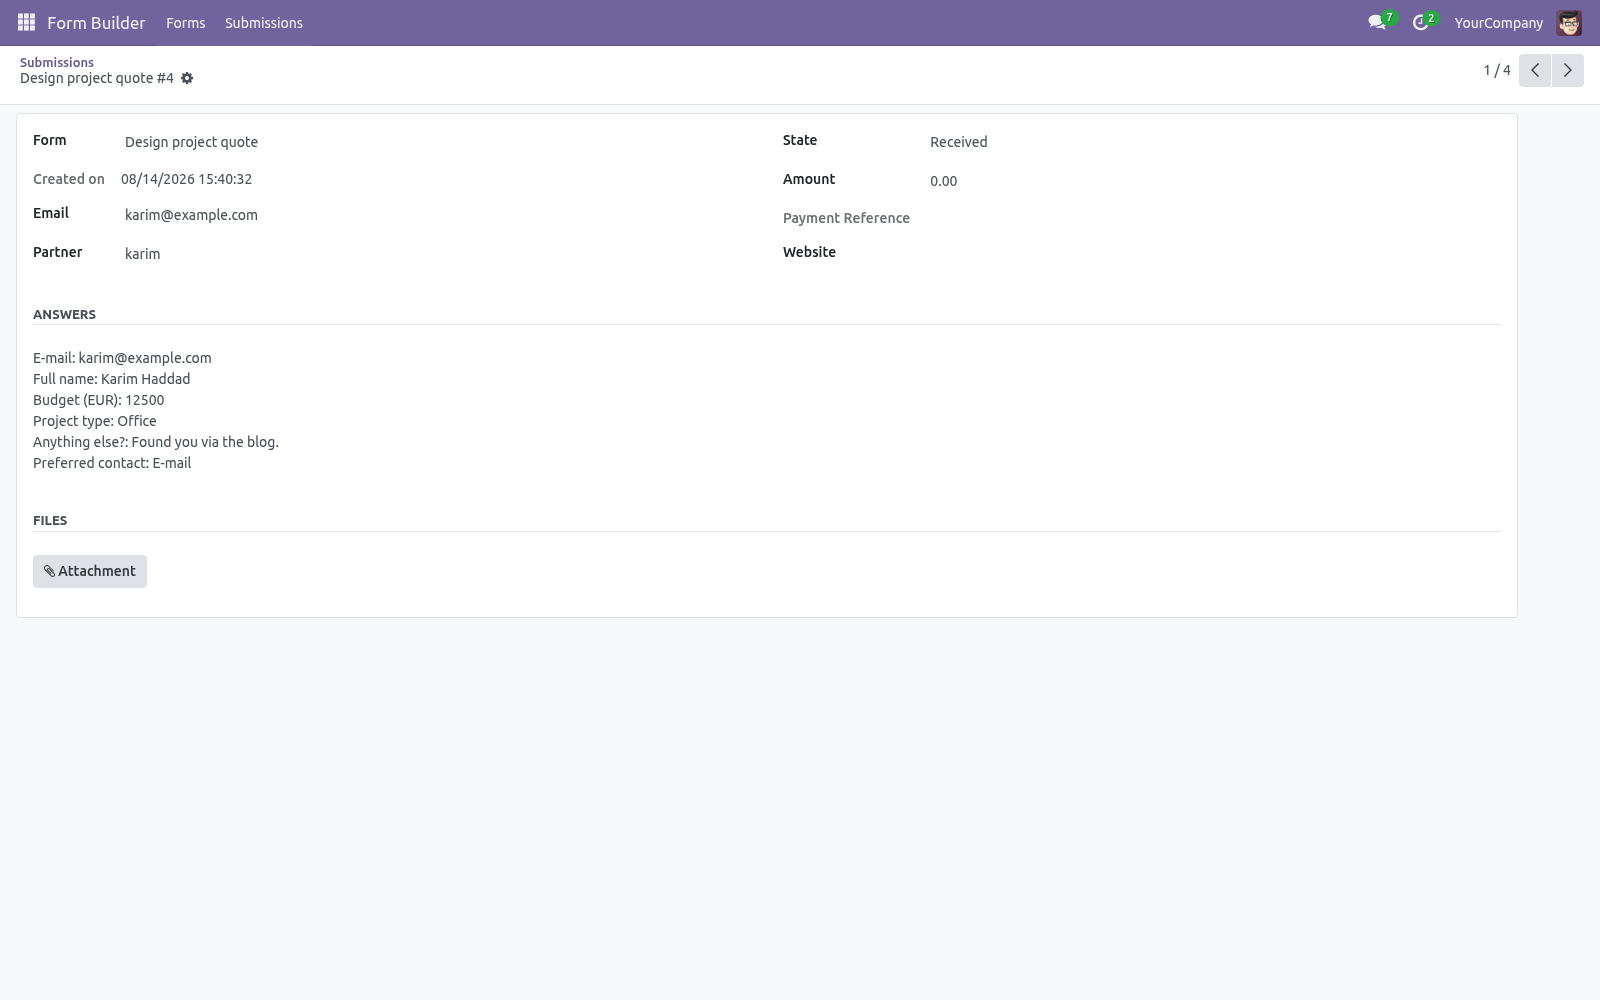The width and height of the screenshot is (1600, 1000).
Task: Click answer line Full name: Karim Haddad
Action: 111,379
